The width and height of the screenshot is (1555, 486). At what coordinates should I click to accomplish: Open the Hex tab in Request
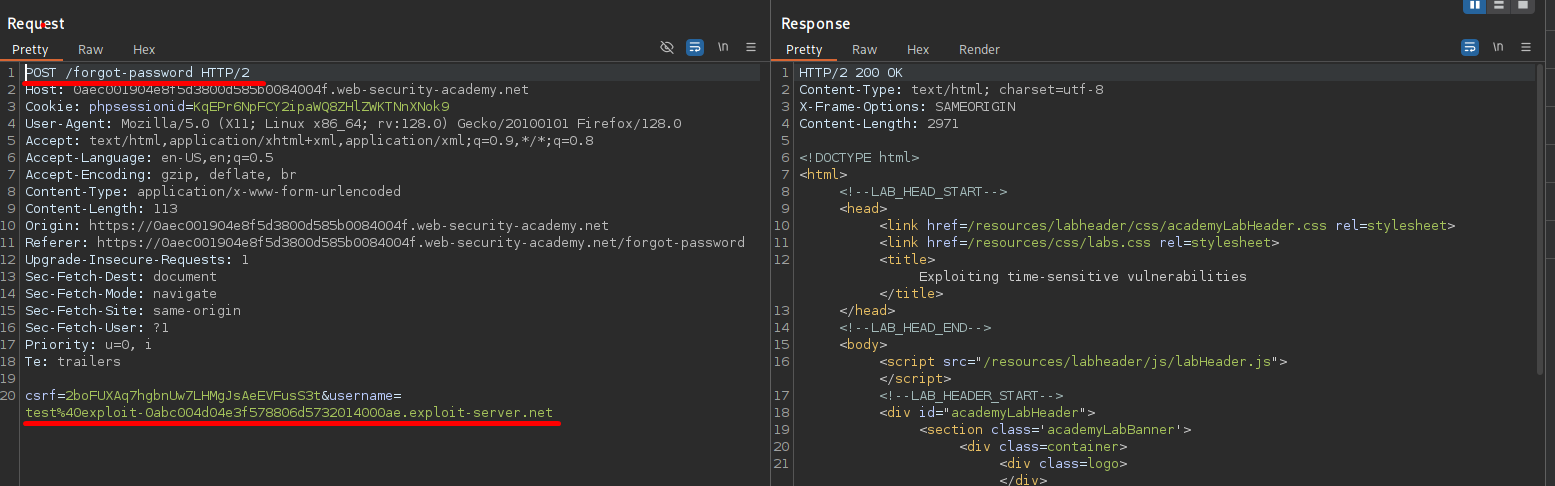click(x=144, y=49)
